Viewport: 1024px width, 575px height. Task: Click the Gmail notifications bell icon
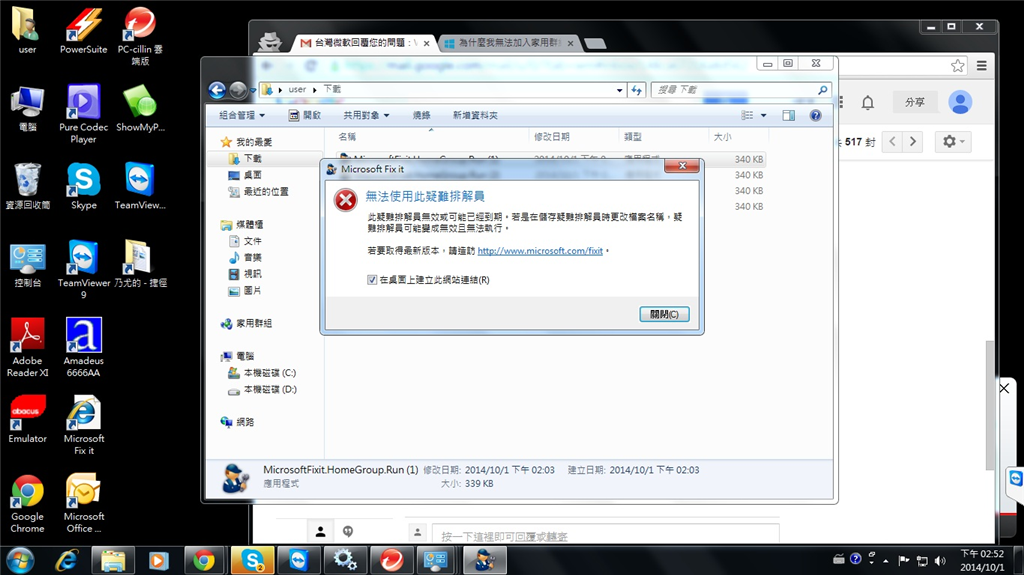[867, 103]
